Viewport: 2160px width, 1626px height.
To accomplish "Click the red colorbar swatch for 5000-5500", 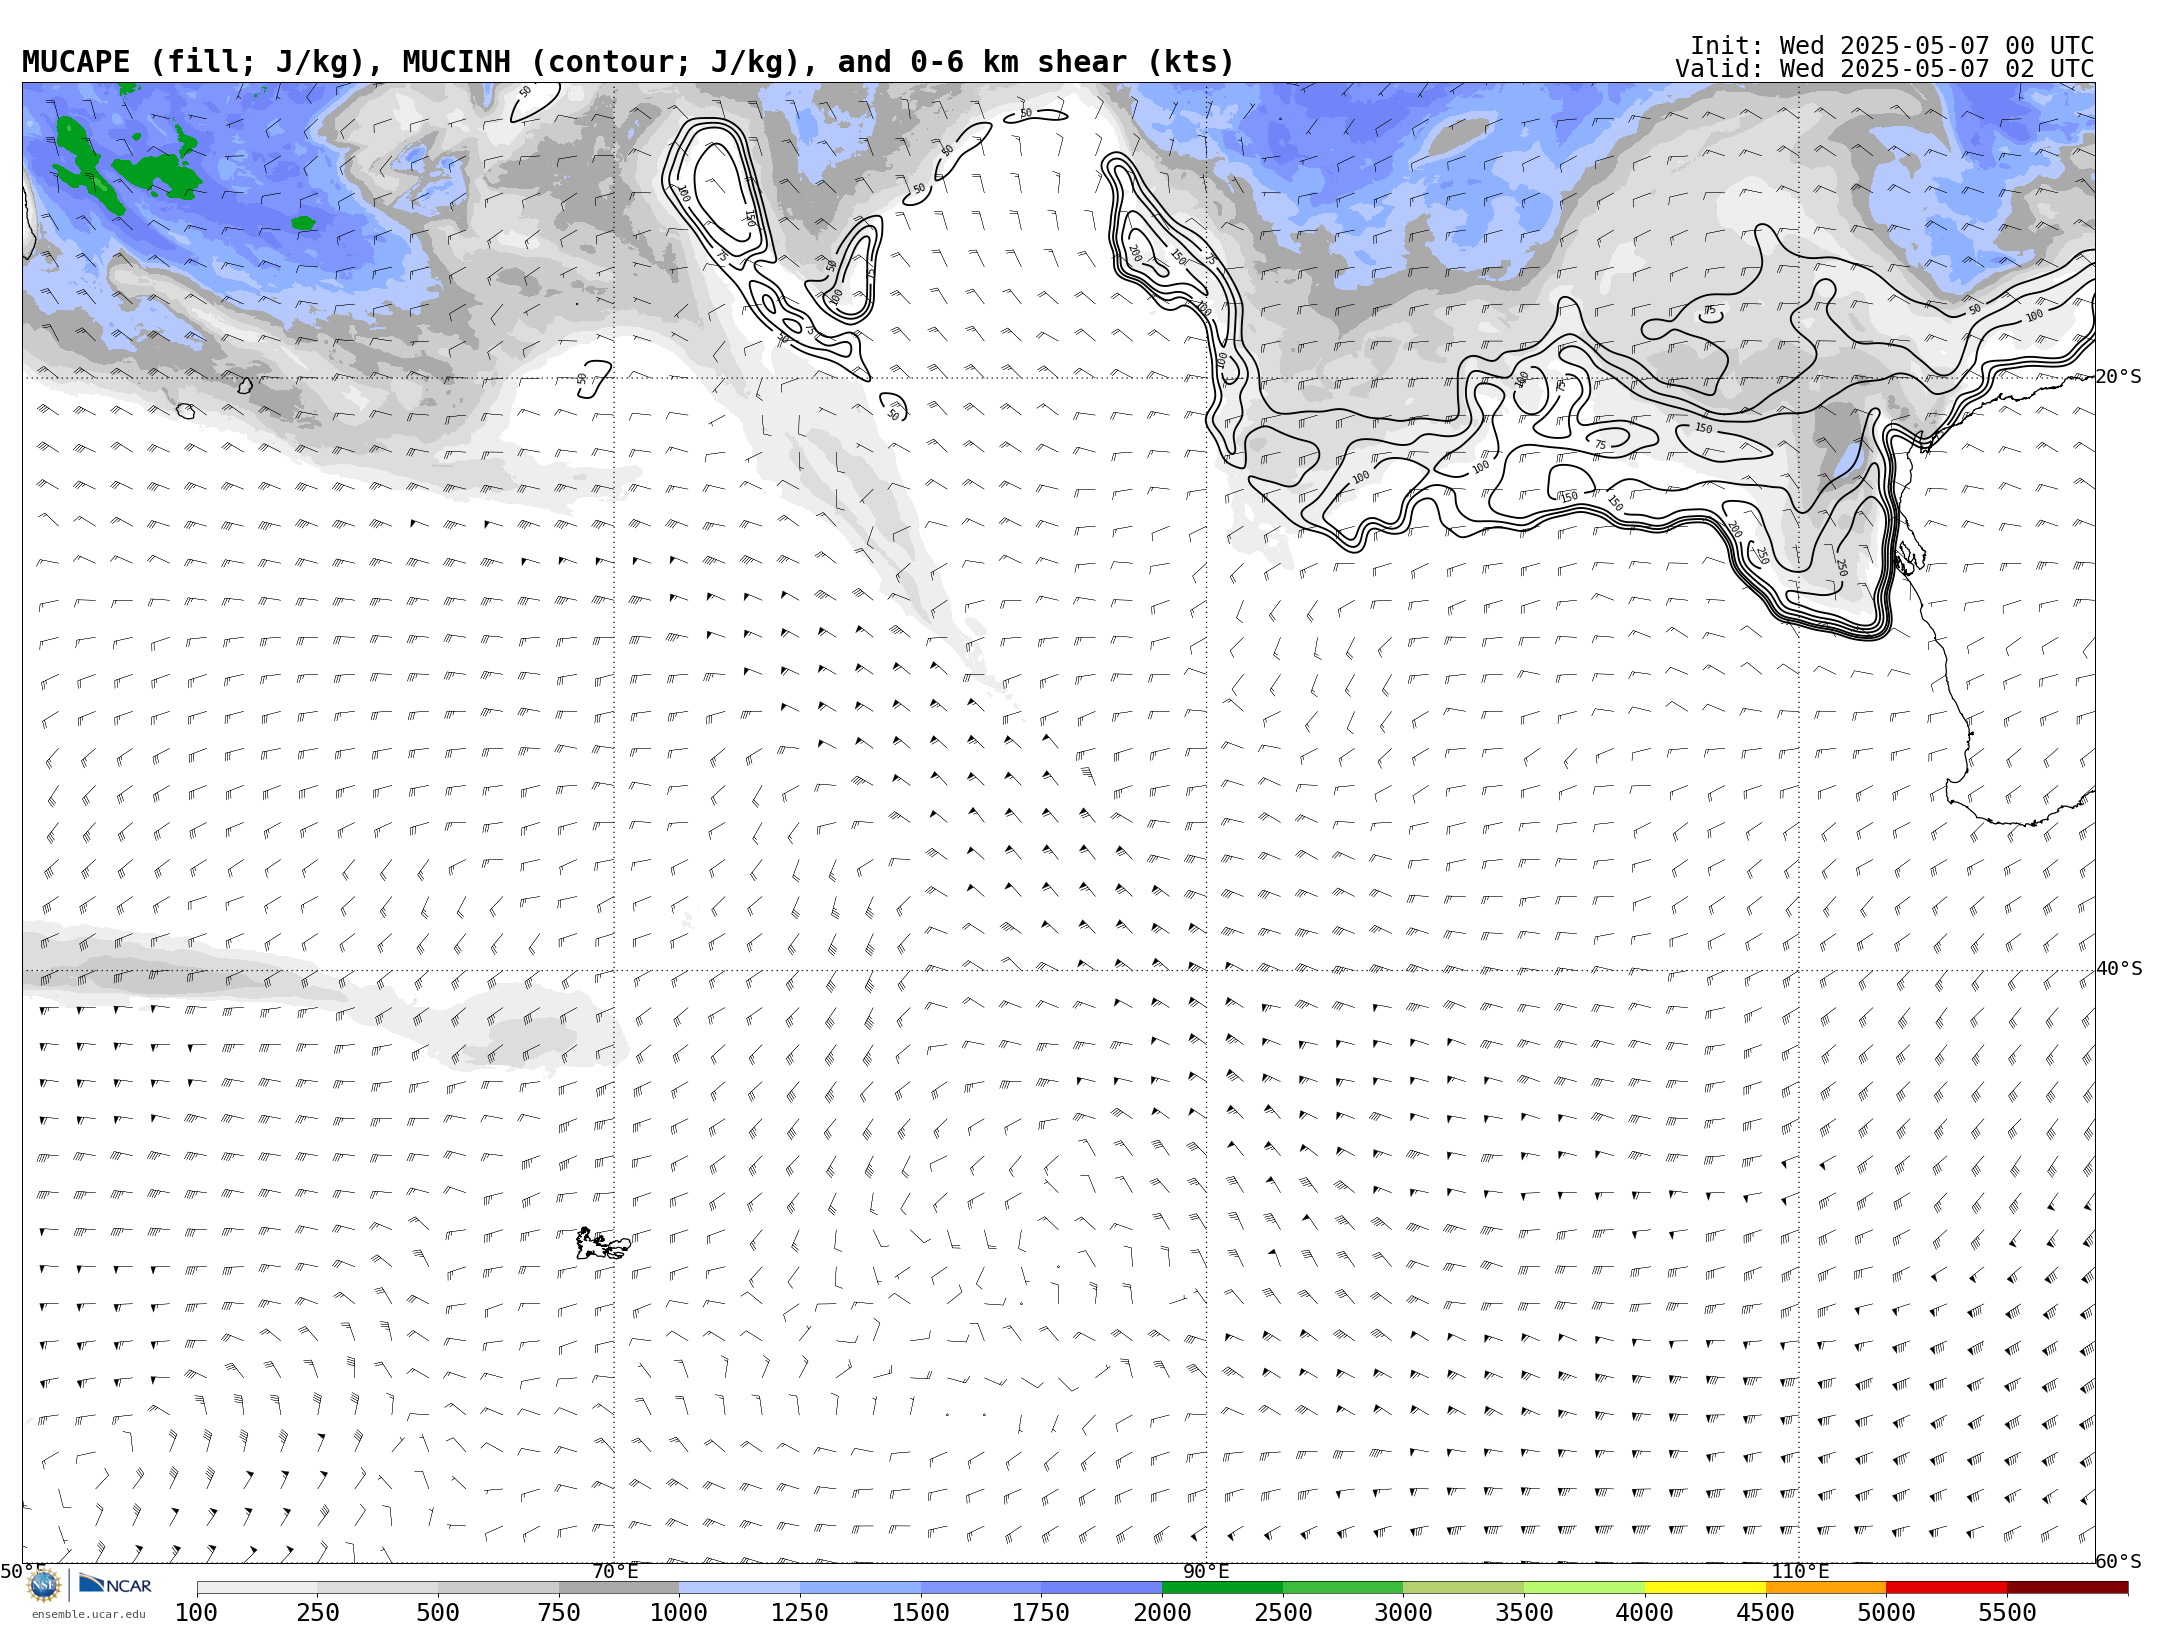I will point(1947,1588).
